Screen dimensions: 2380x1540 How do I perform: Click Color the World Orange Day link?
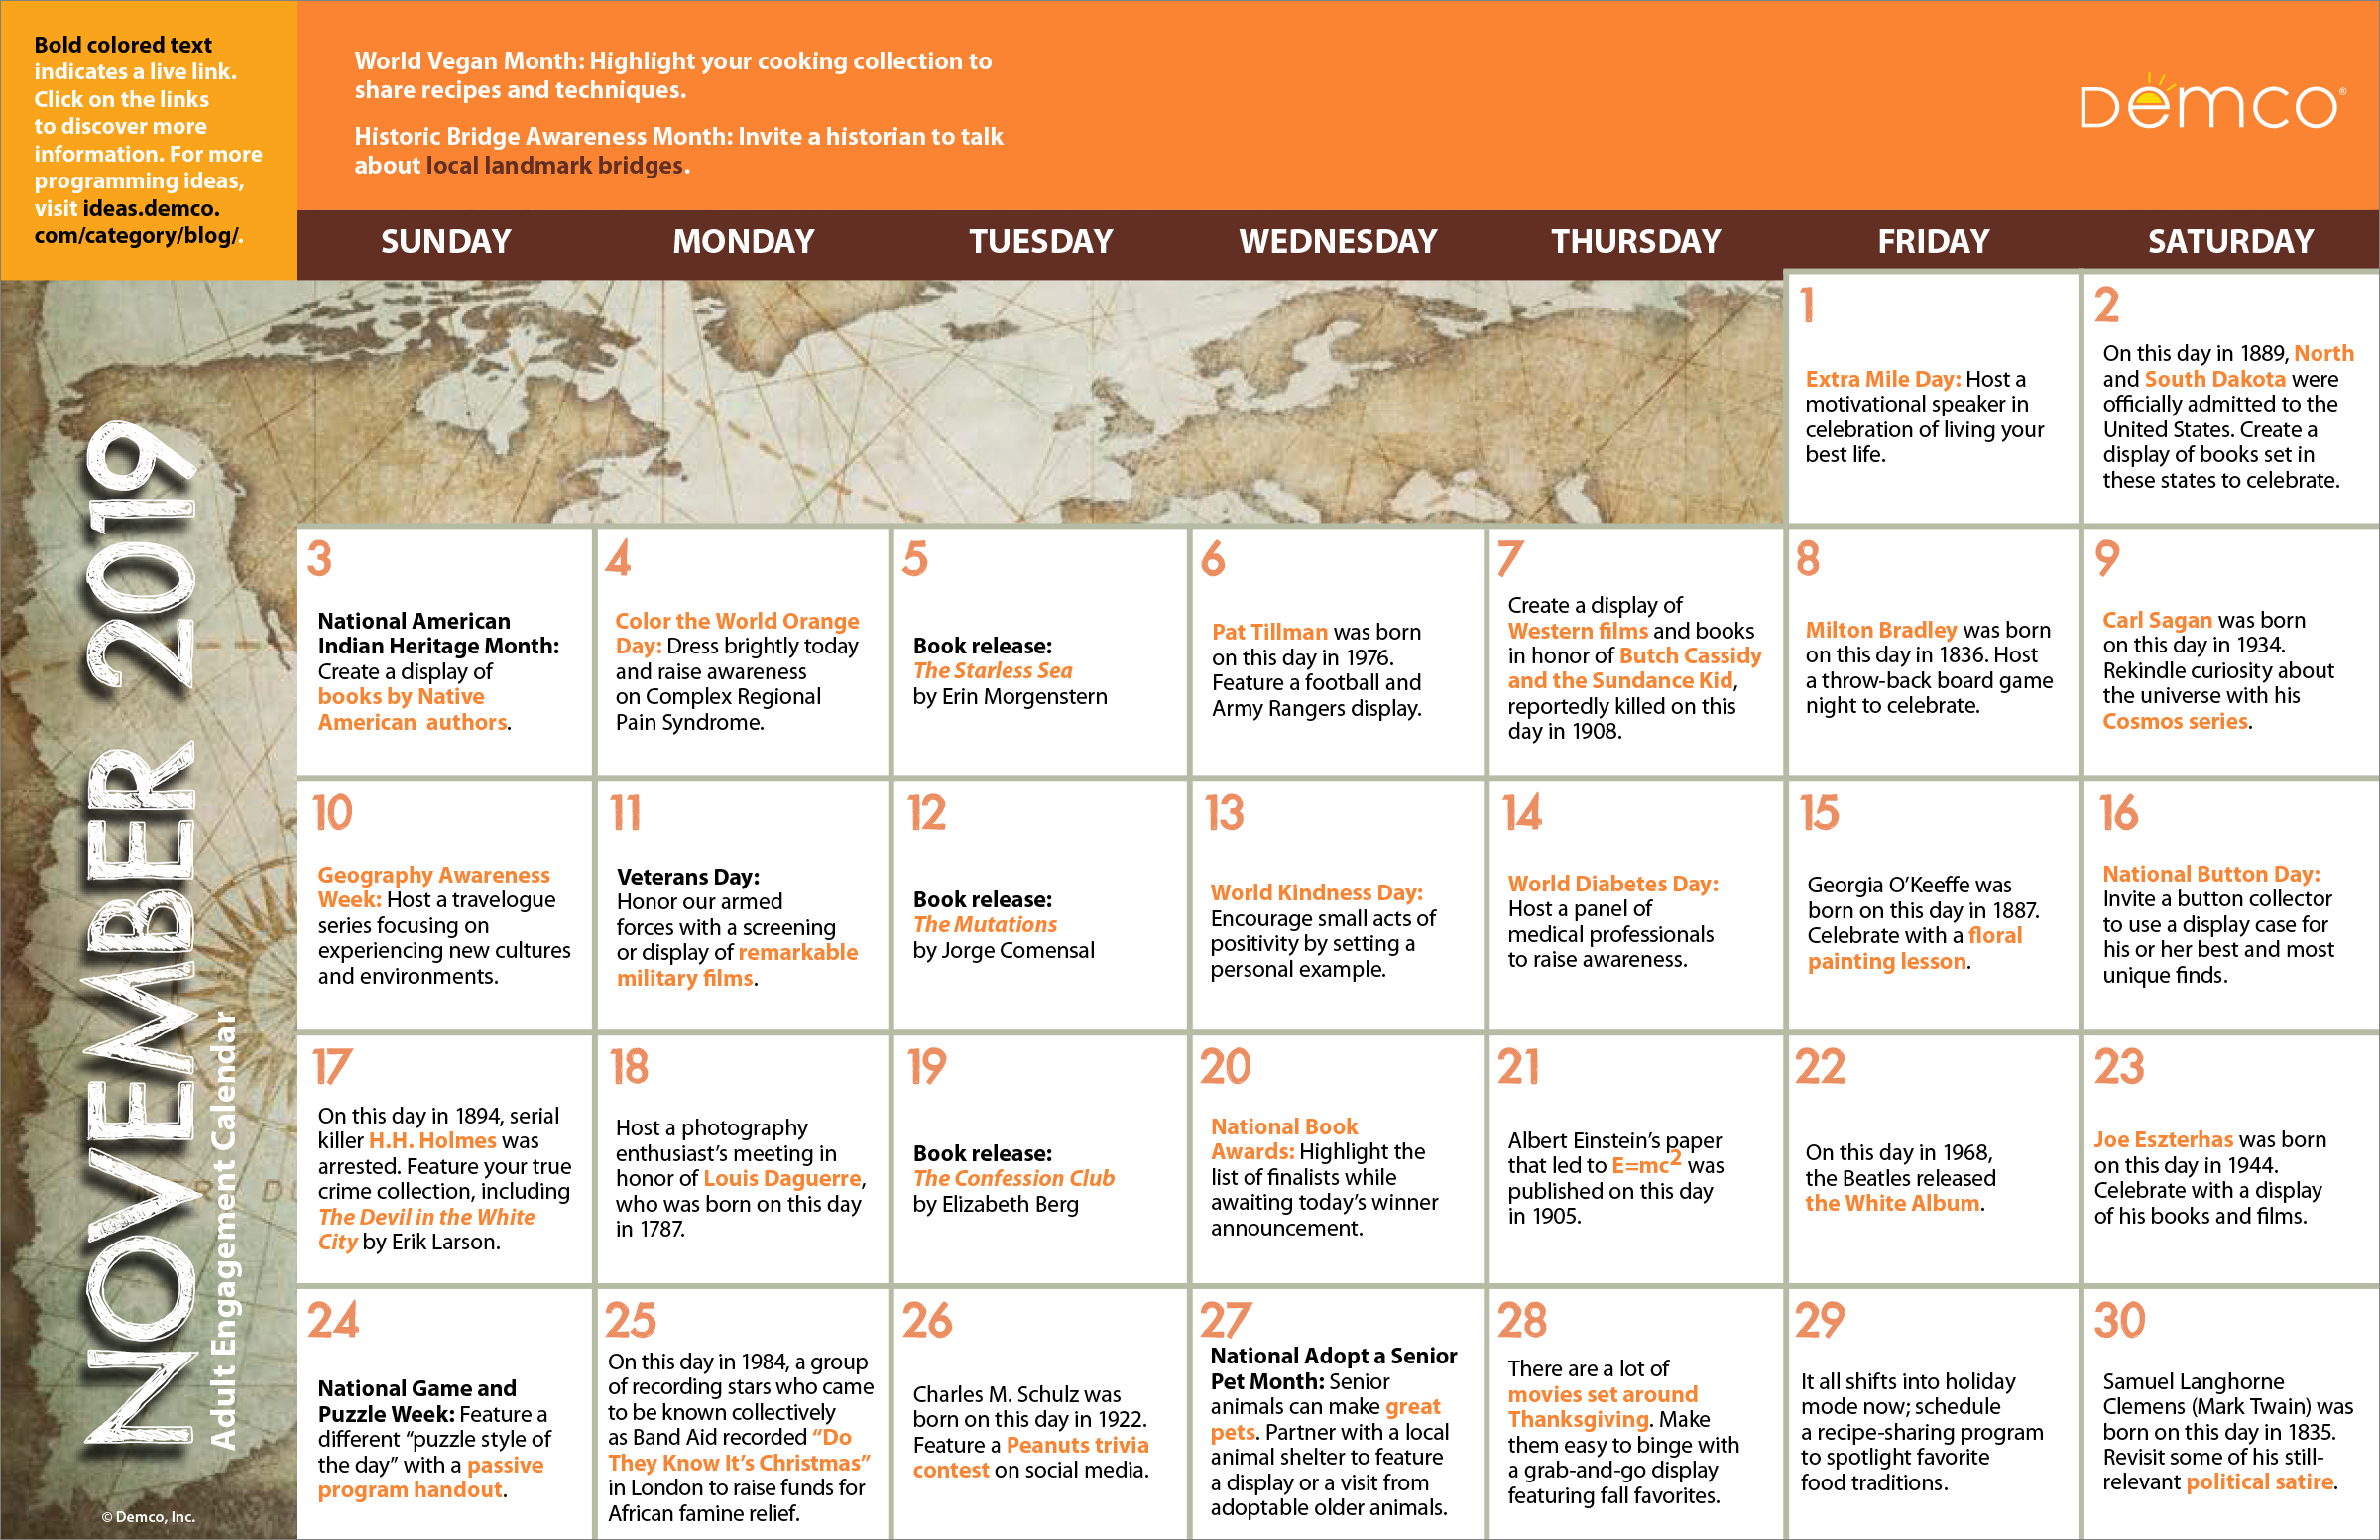(736, 621)
